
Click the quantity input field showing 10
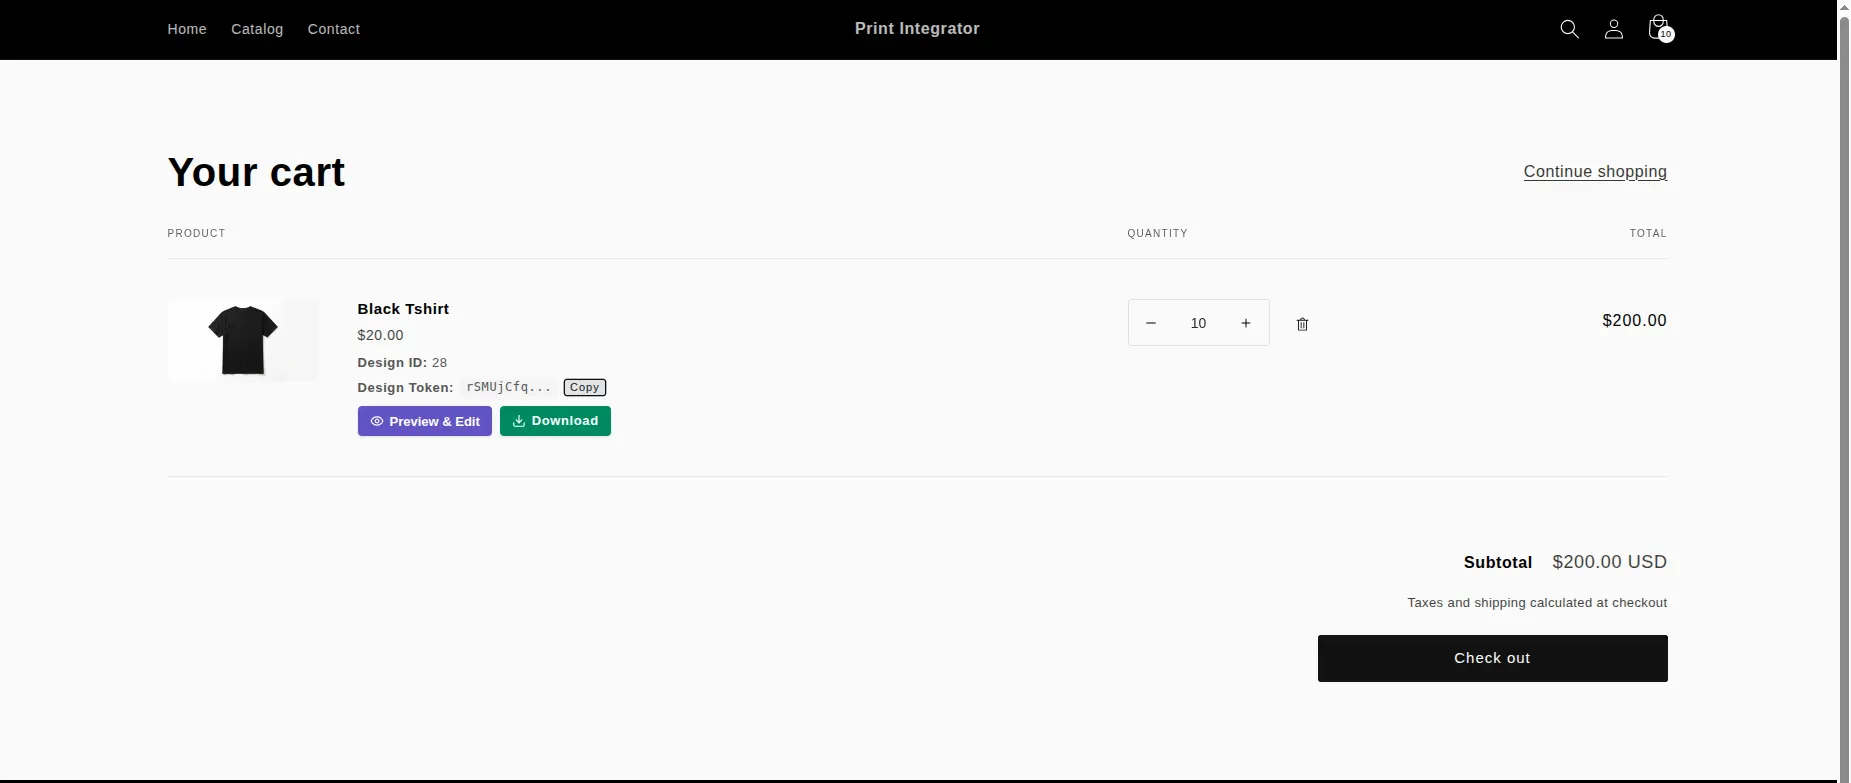click(x=1198, y=323)
